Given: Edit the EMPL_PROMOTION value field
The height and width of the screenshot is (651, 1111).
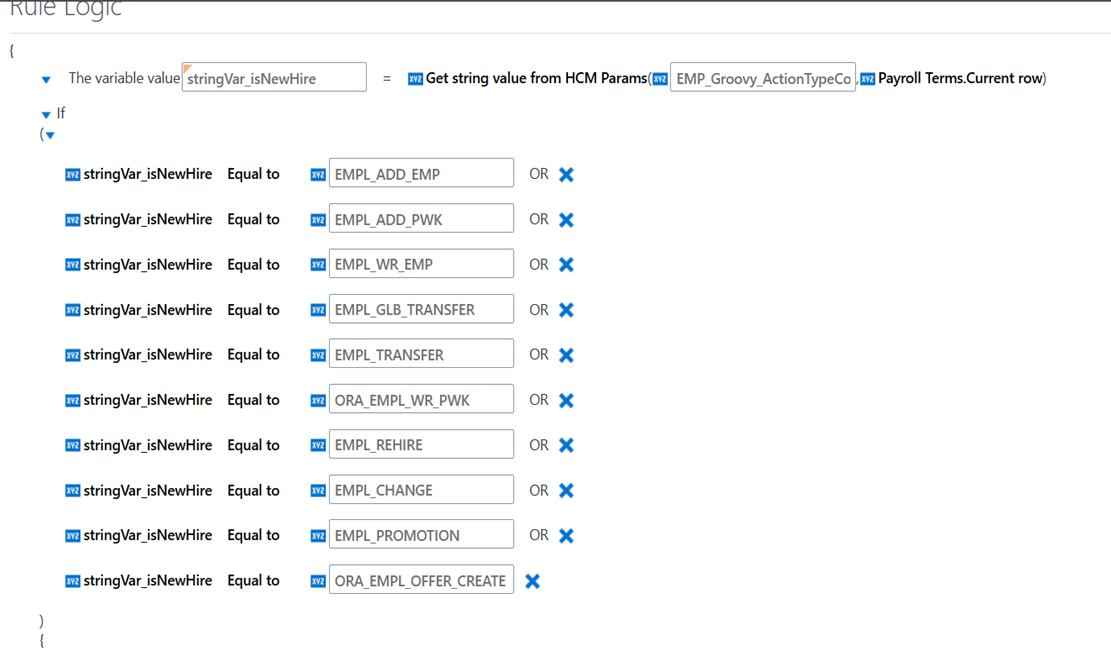Looking at the screenshot, I should point(422,535).
